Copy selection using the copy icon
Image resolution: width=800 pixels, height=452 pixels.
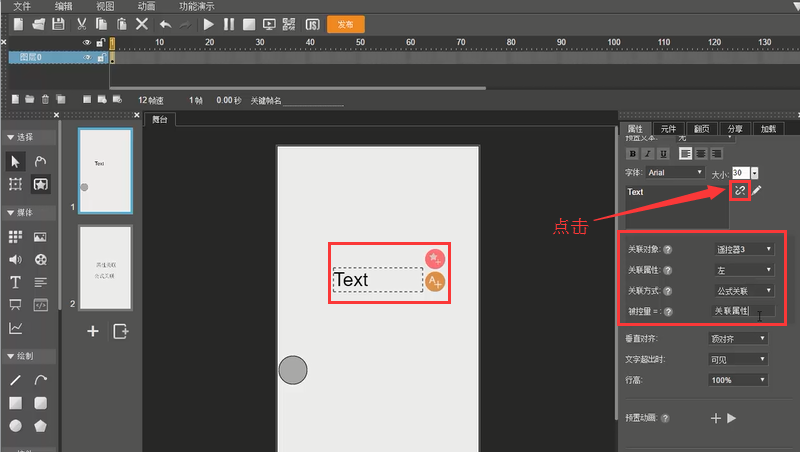[x=102, y=24]
